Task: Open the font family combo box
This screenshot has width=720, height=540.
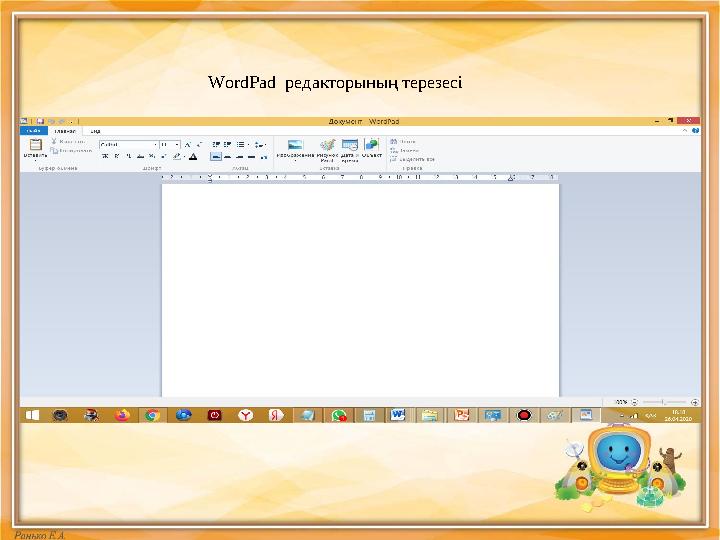Action: click(129, 145)
